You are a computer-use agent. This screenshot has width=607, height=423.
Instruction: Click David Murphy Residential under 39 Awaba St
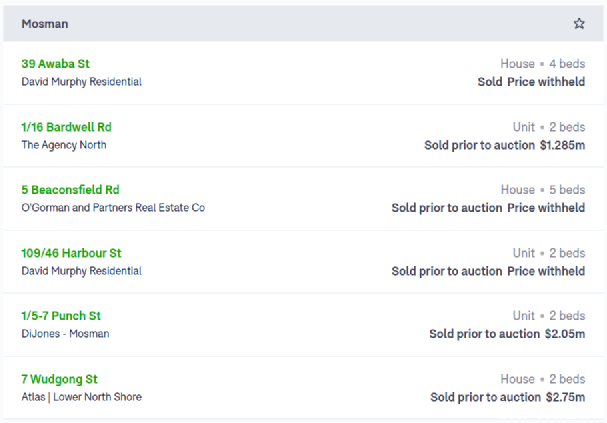tap(81, 82)
